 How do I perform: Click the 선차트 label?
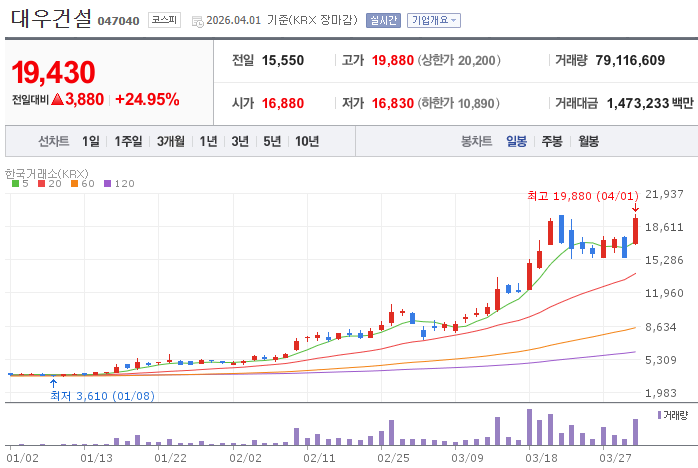click(54, 142)
